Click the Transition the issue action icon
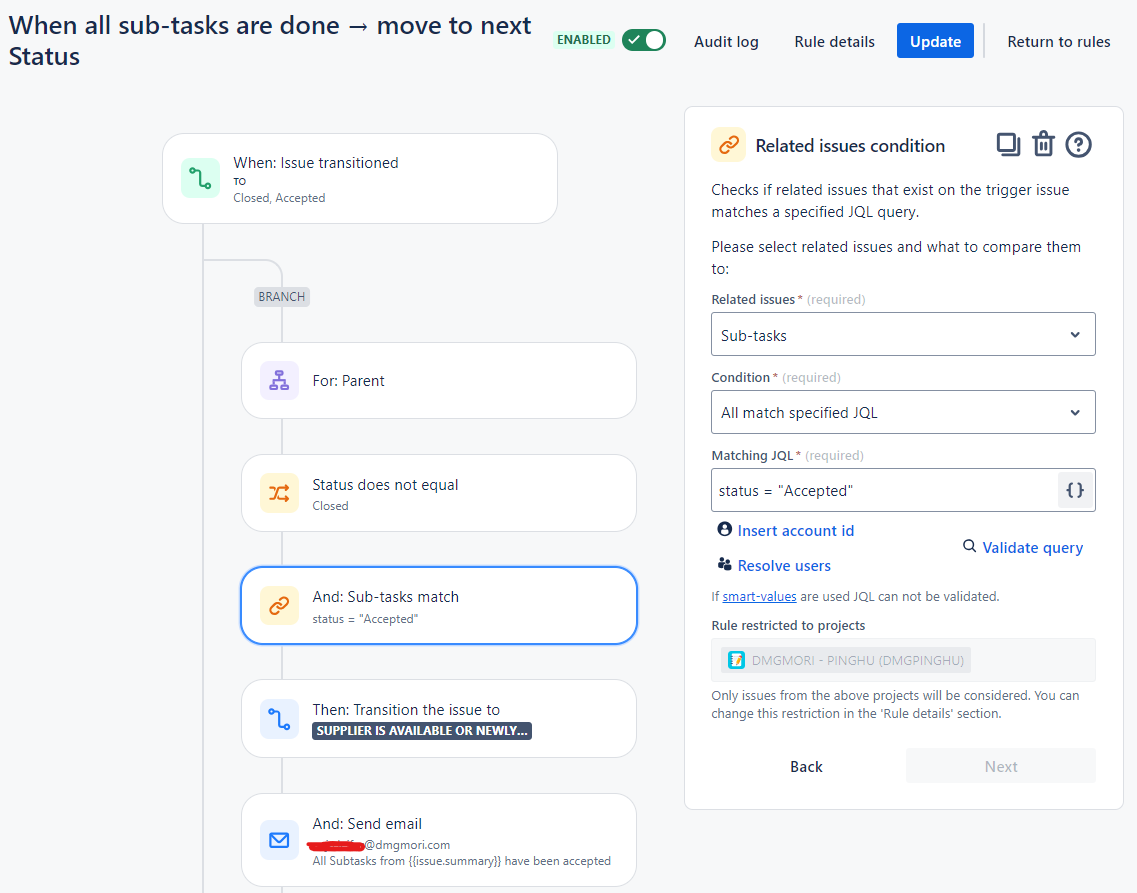 (x=279, y=719)
